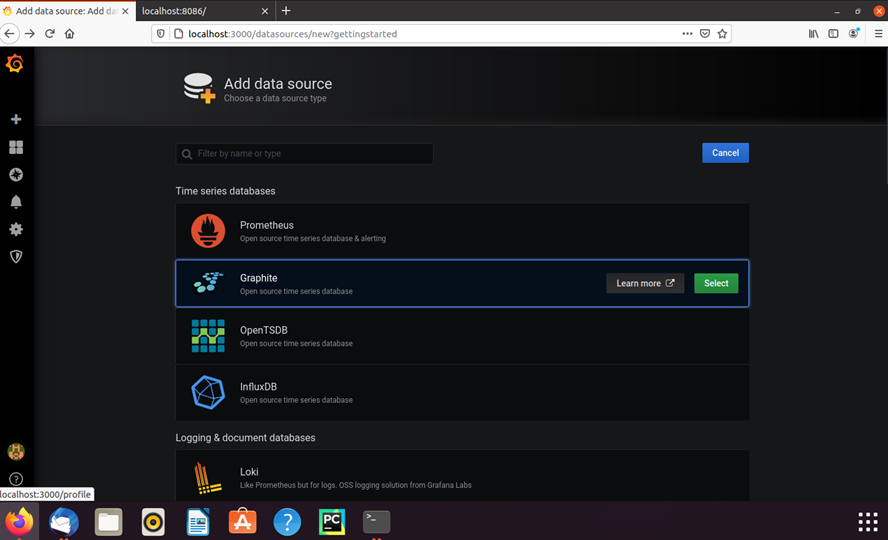The image size is (888, 540).
Task: Open the dock Help icon
Action: coord(287,521)
